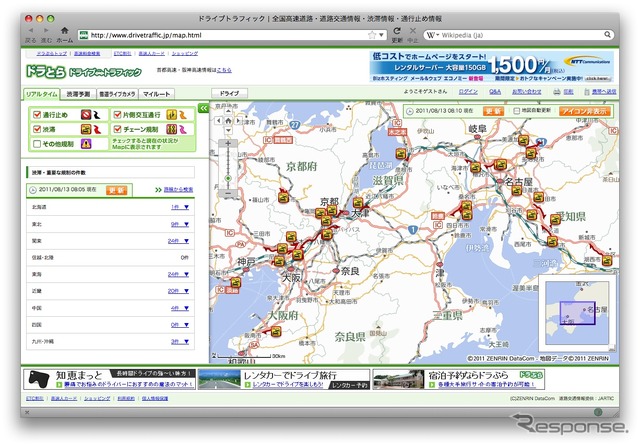Viewport: 640px width, 446px height.
Task: Open the Q&A link
Action: [x=495, y=92]
